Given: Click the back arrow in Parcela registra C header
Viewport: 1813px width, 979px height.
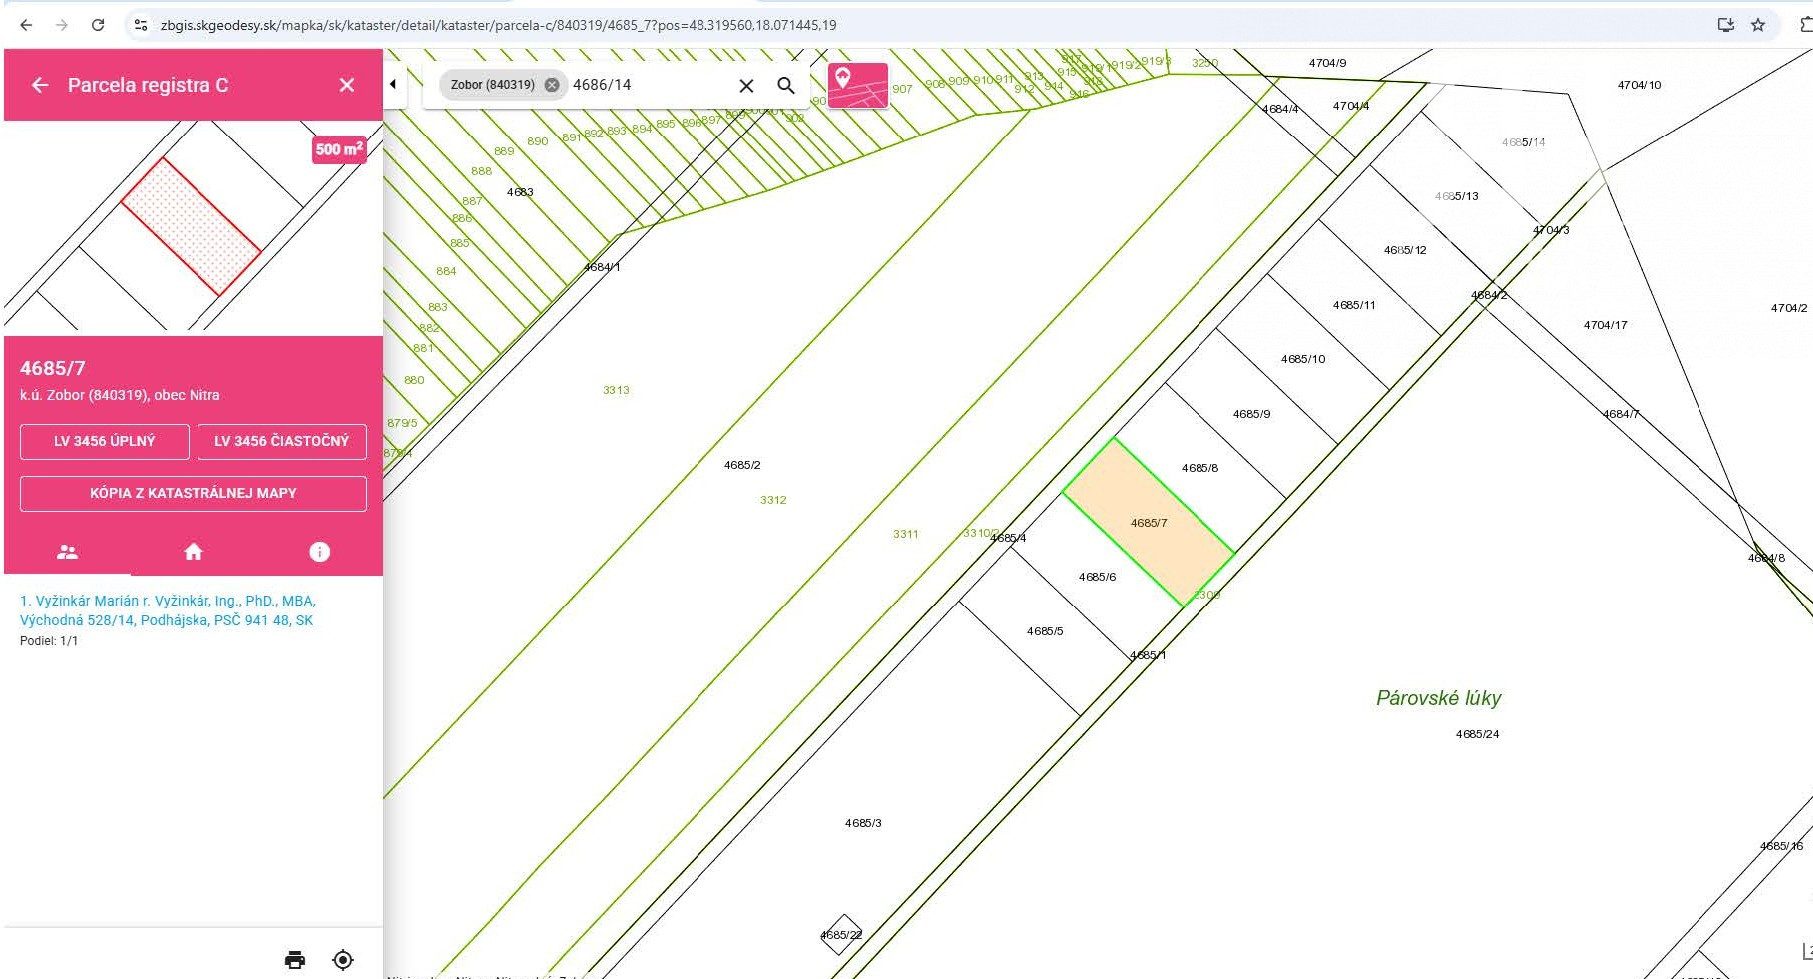Looking at the screenshot, I should click(40, 86).
